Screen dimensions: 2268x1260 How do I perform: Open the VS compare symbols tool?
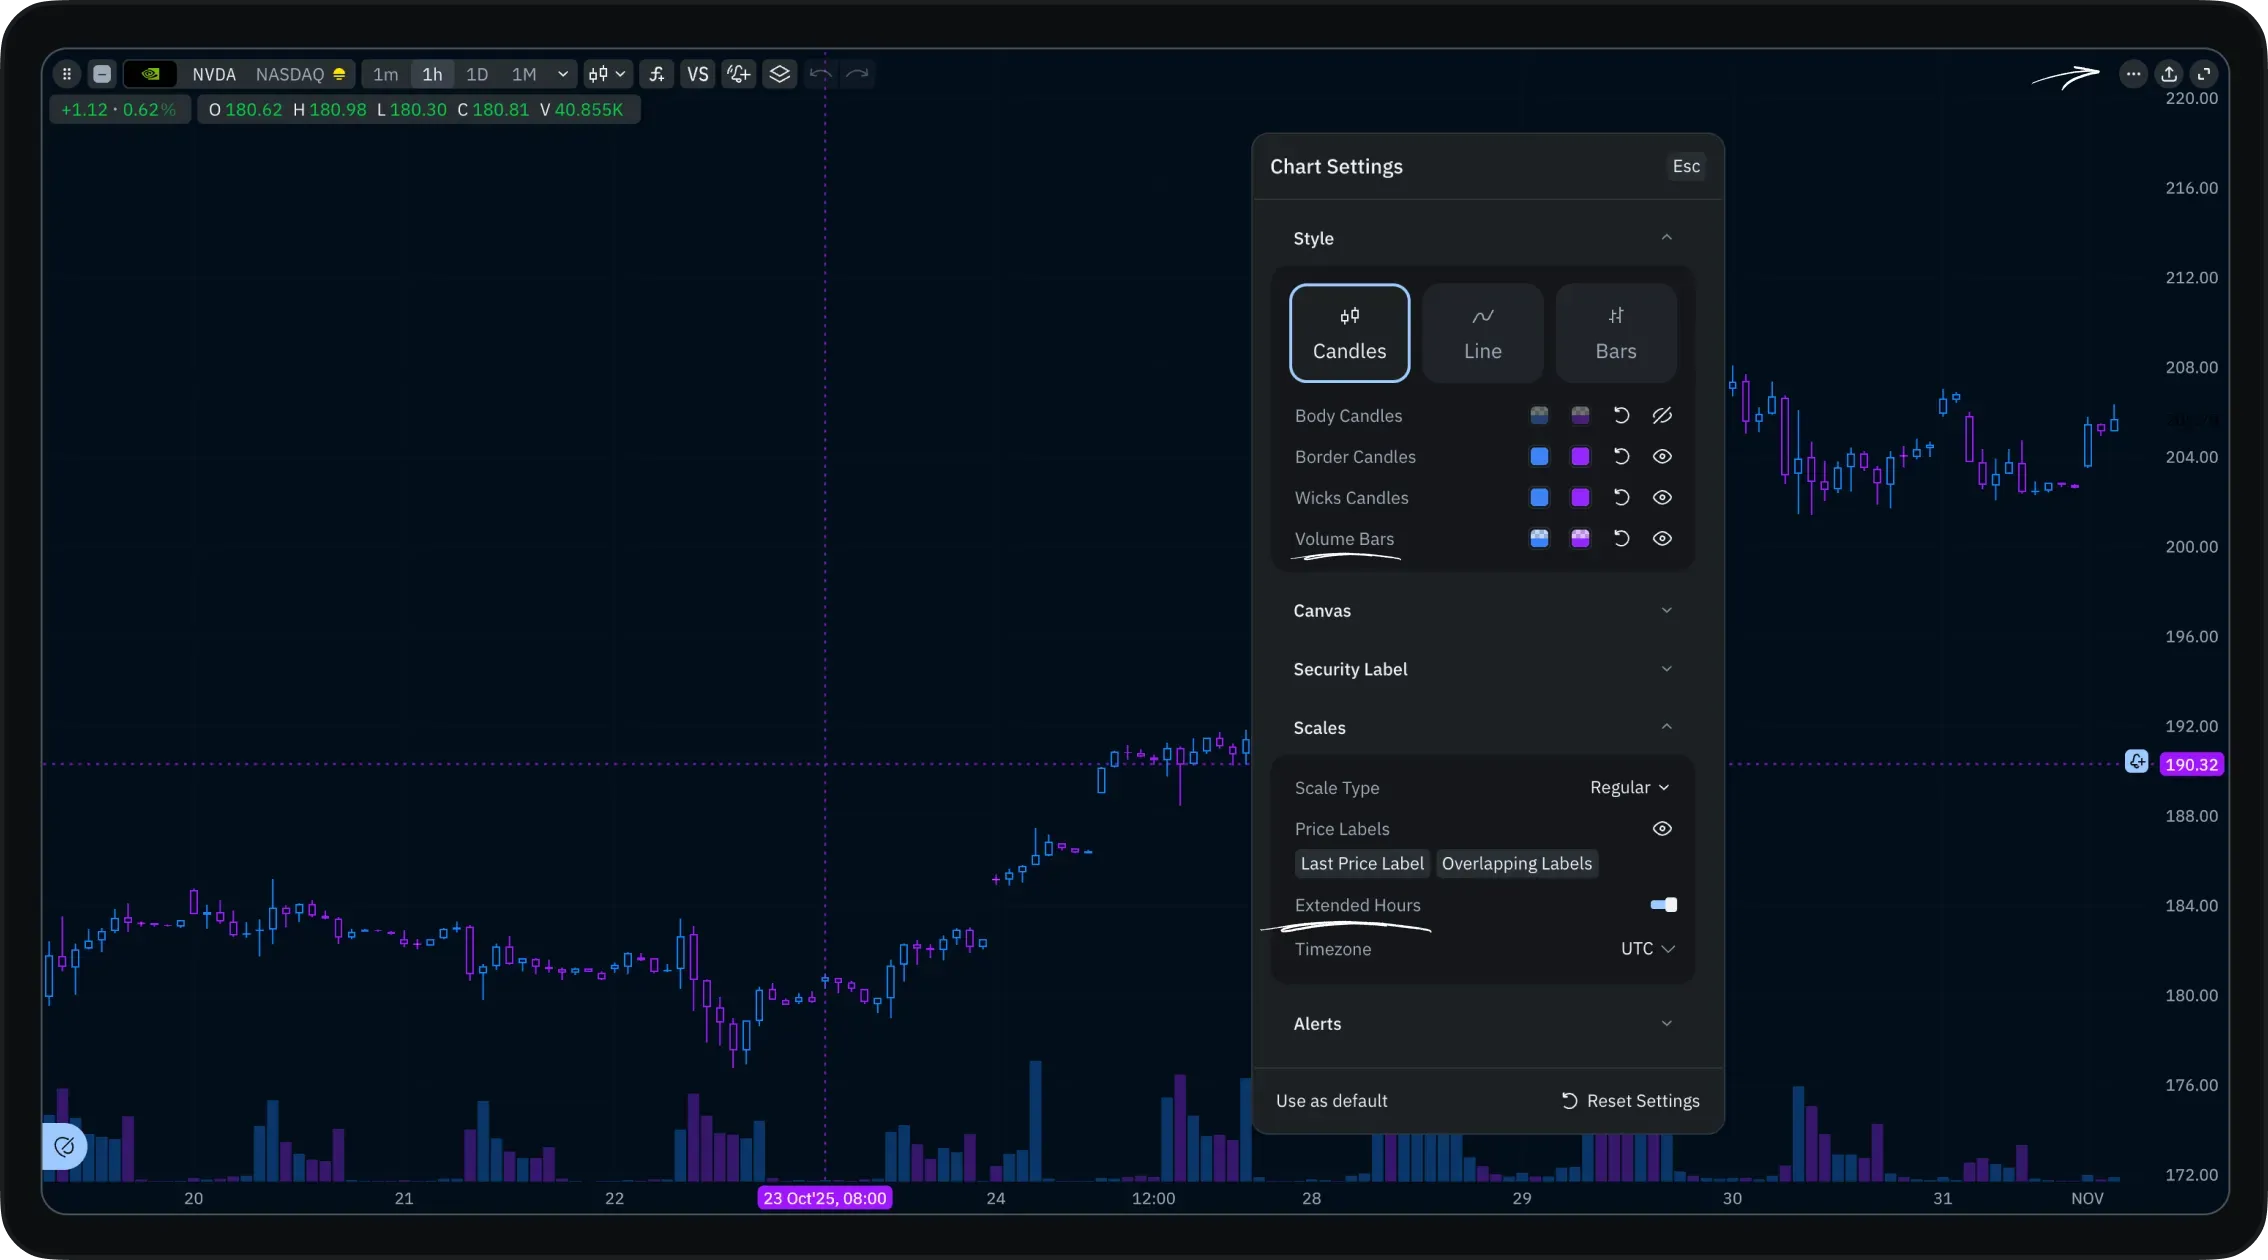pyautogui.click(x=698, y=74)
